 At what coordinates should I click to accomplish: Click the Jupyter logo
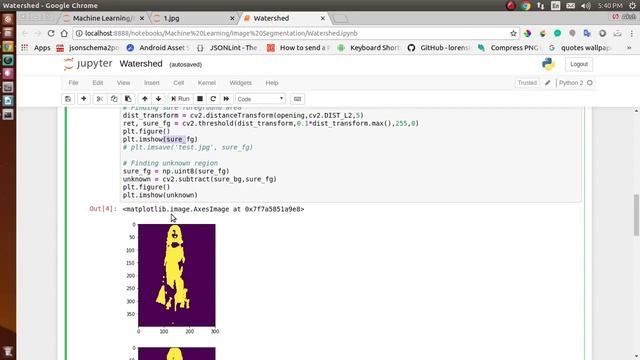[88, 64]
